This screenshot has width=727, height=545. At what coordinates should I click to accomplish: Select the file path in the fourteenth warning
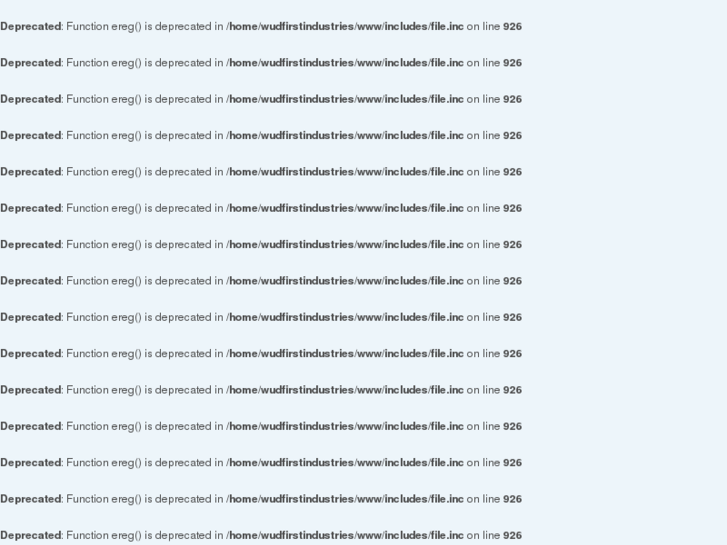point(345,499)
